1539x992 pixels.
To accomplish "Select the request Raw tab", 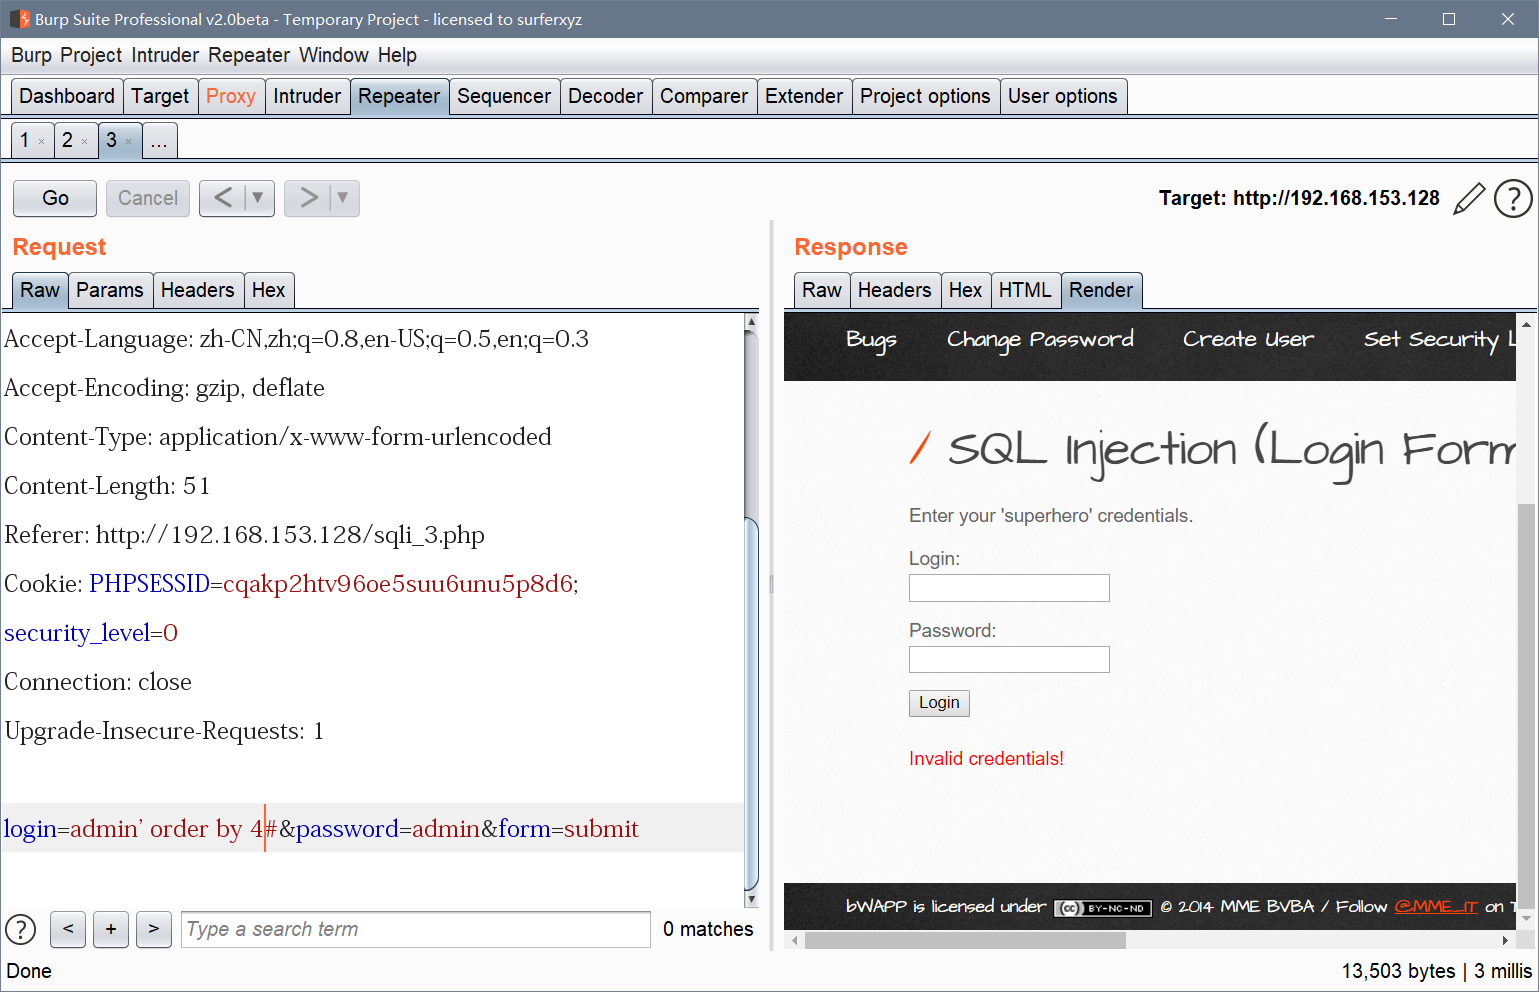I will [x=40, y=290].
